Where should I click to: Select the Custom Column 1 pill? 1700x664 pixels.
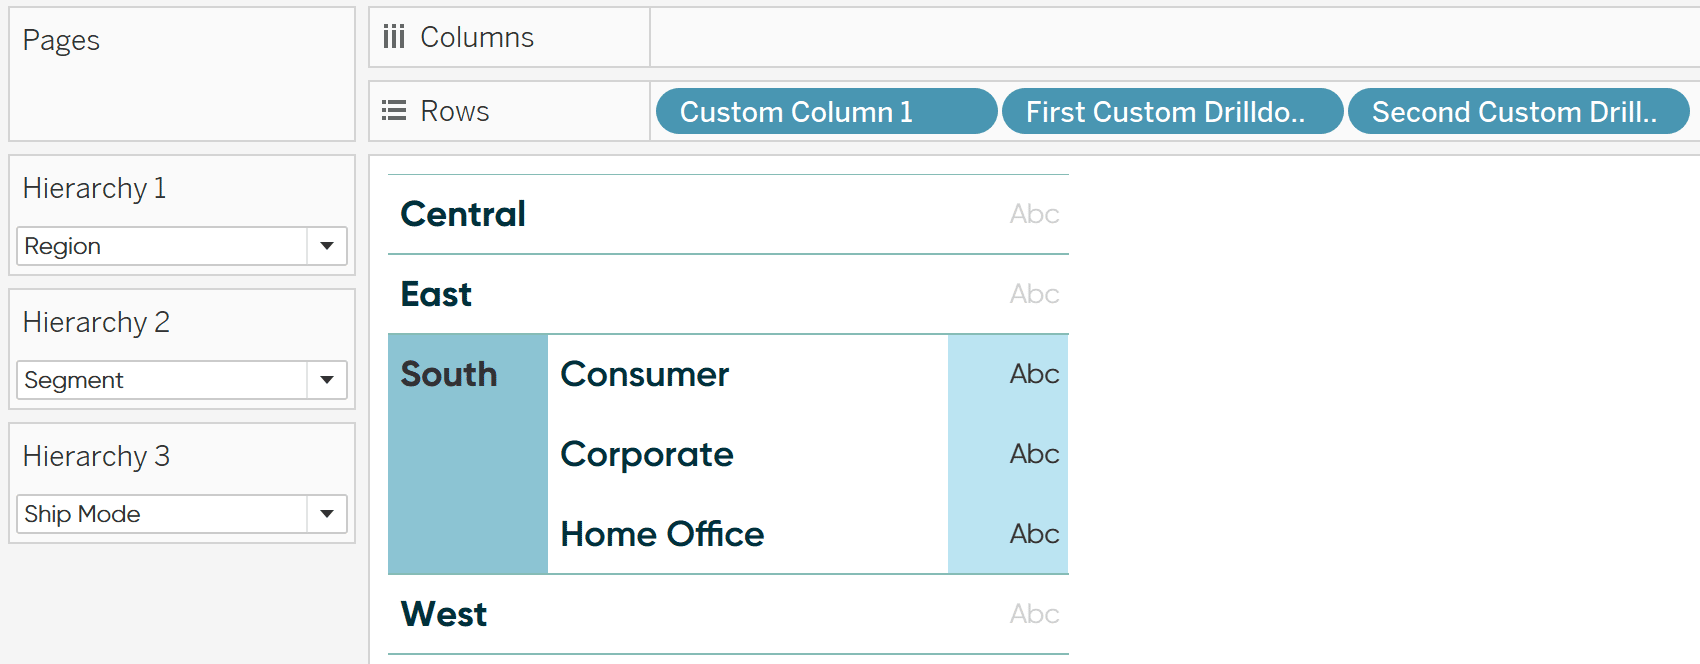coord(826,111)
